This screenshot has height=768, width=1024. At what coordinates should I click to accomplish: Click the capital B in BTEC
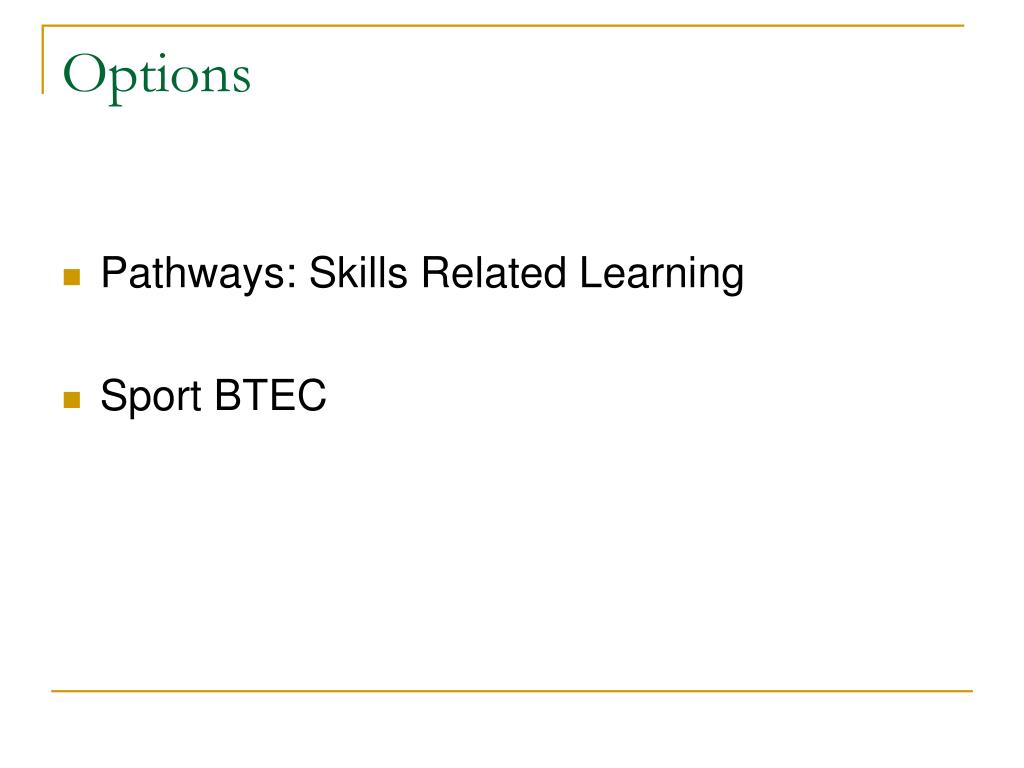click(x=229, y=394)
